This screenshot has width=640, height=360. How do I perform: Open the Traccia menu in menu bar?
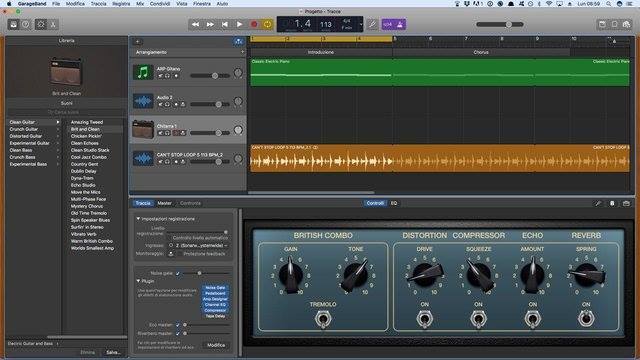pyautogui.click(x=98, y=4)
